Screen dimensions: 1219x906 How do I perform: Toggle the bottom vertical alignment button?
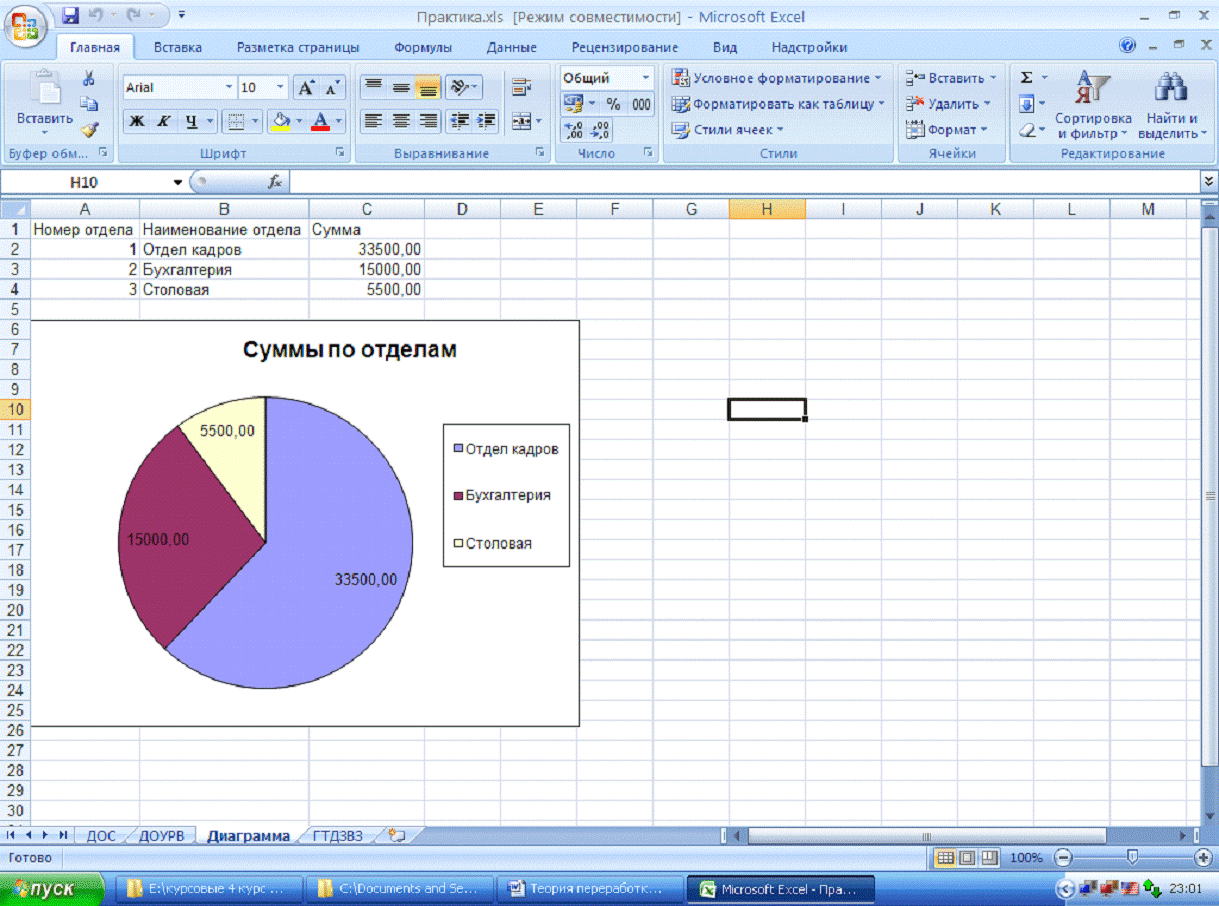428,88
